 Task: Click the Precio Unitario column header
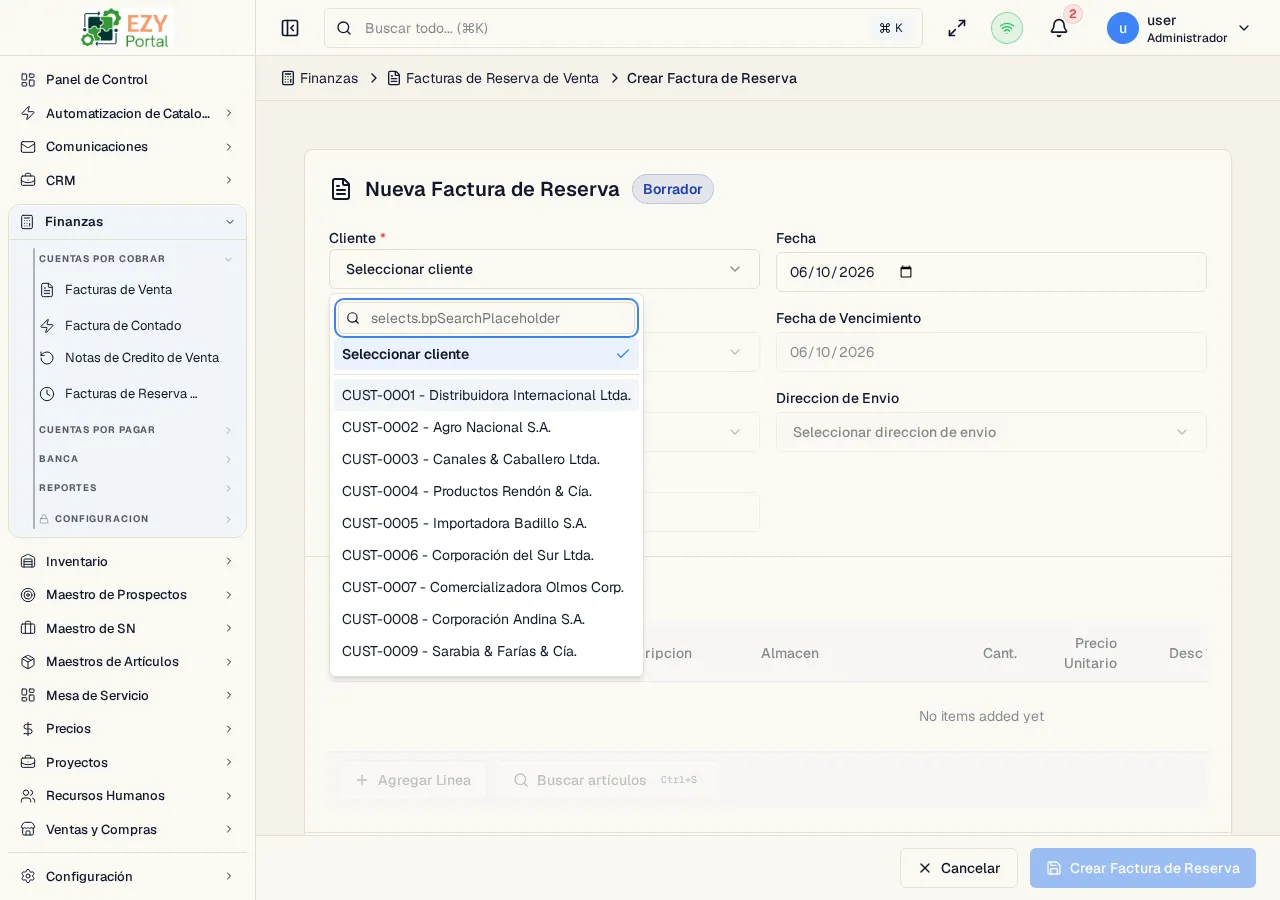pyautogui.click(x=1090, y=653)
